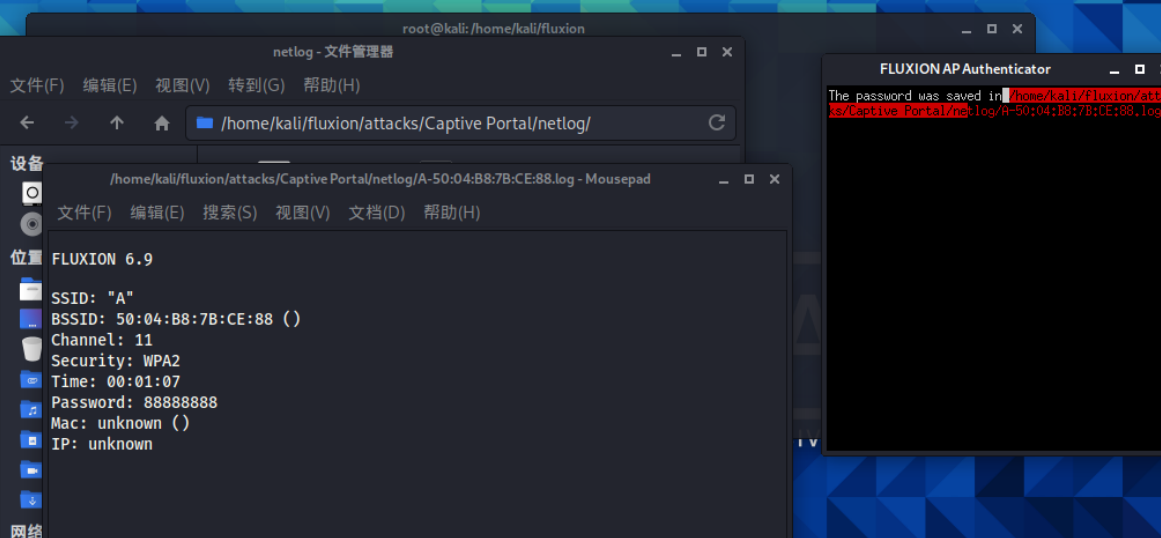Minimize FLUXION AP Authenticator window
Viewport: 1161px width, 538px height.
[1114, 70]
